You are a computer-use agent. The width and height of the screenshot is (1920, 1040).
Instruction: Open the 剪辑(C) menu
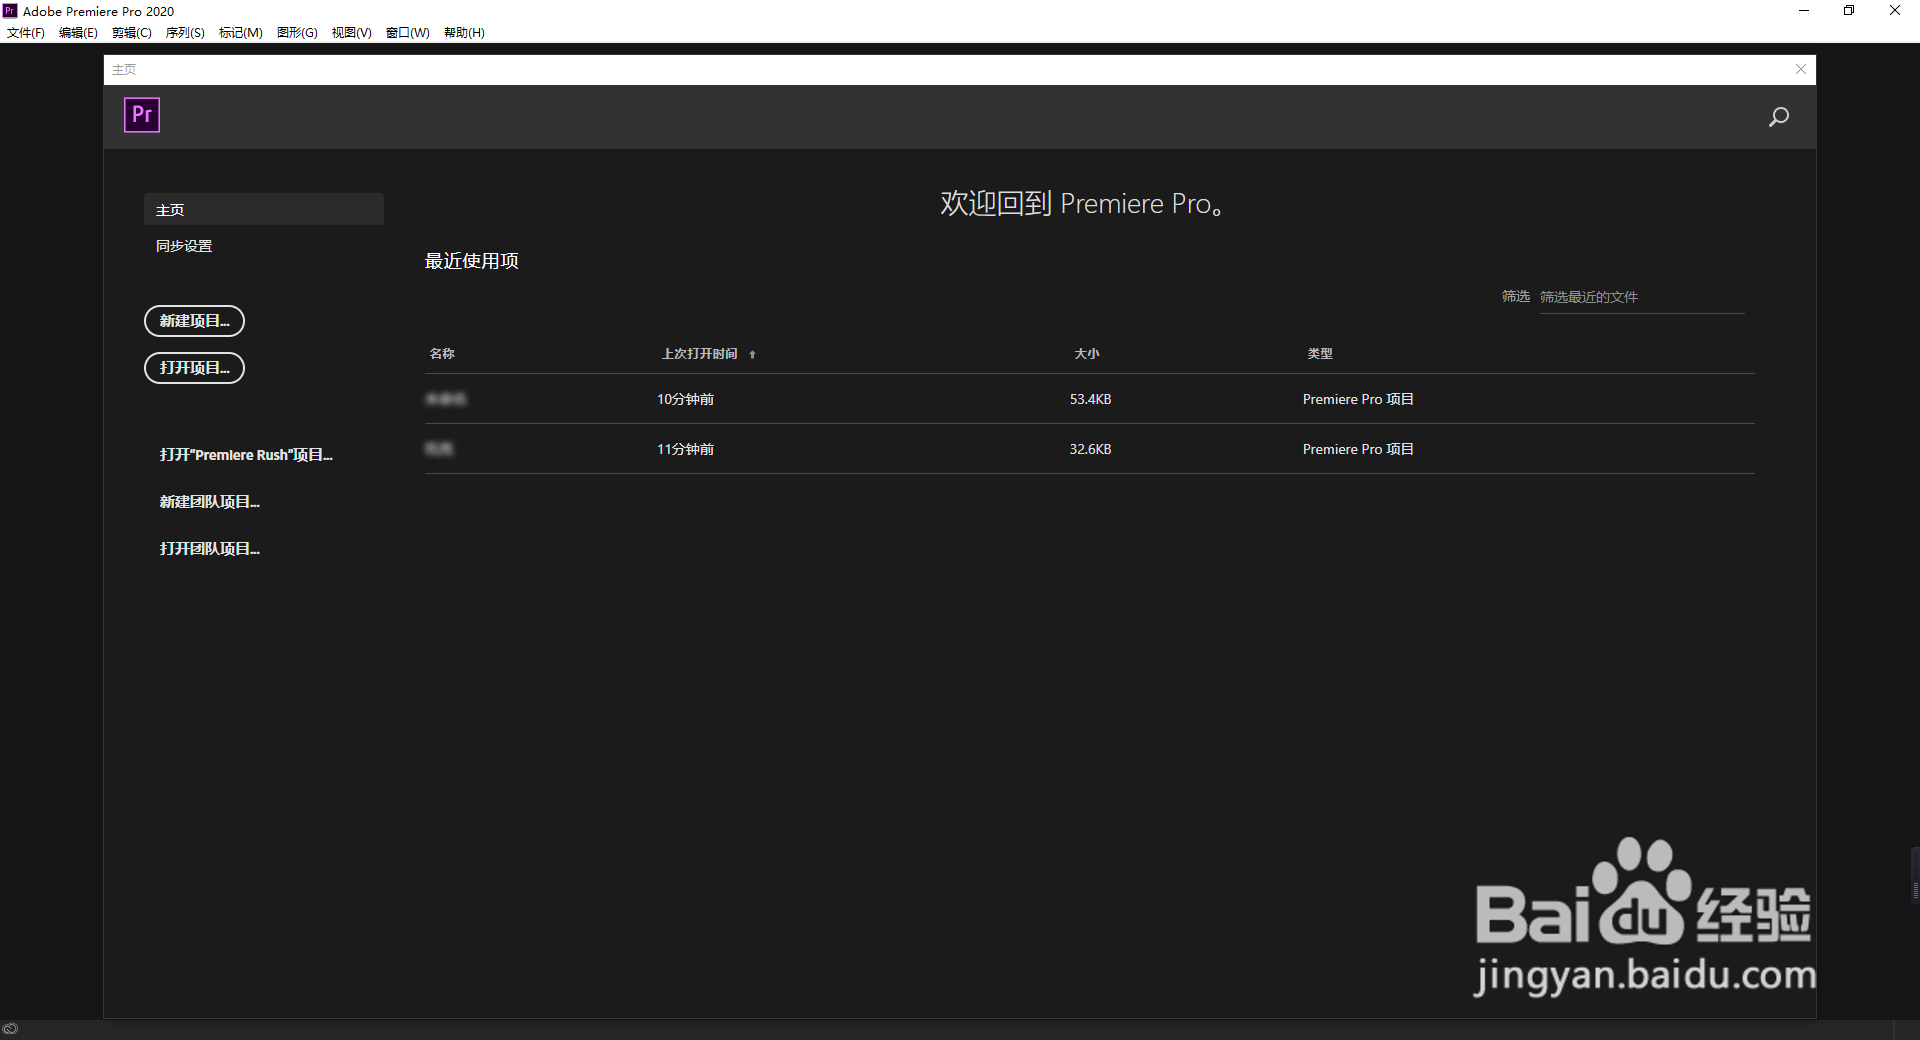(x=132, y=33)
